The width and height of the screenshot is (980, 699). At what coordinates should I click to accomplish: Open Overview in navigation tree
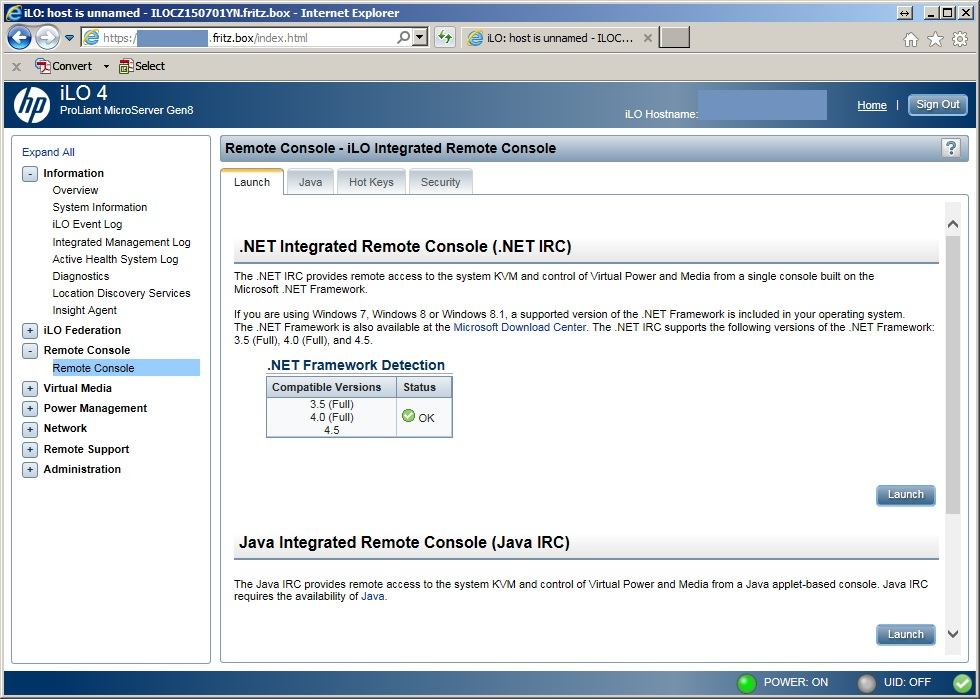pyautogui.click(x=75, y=190)
